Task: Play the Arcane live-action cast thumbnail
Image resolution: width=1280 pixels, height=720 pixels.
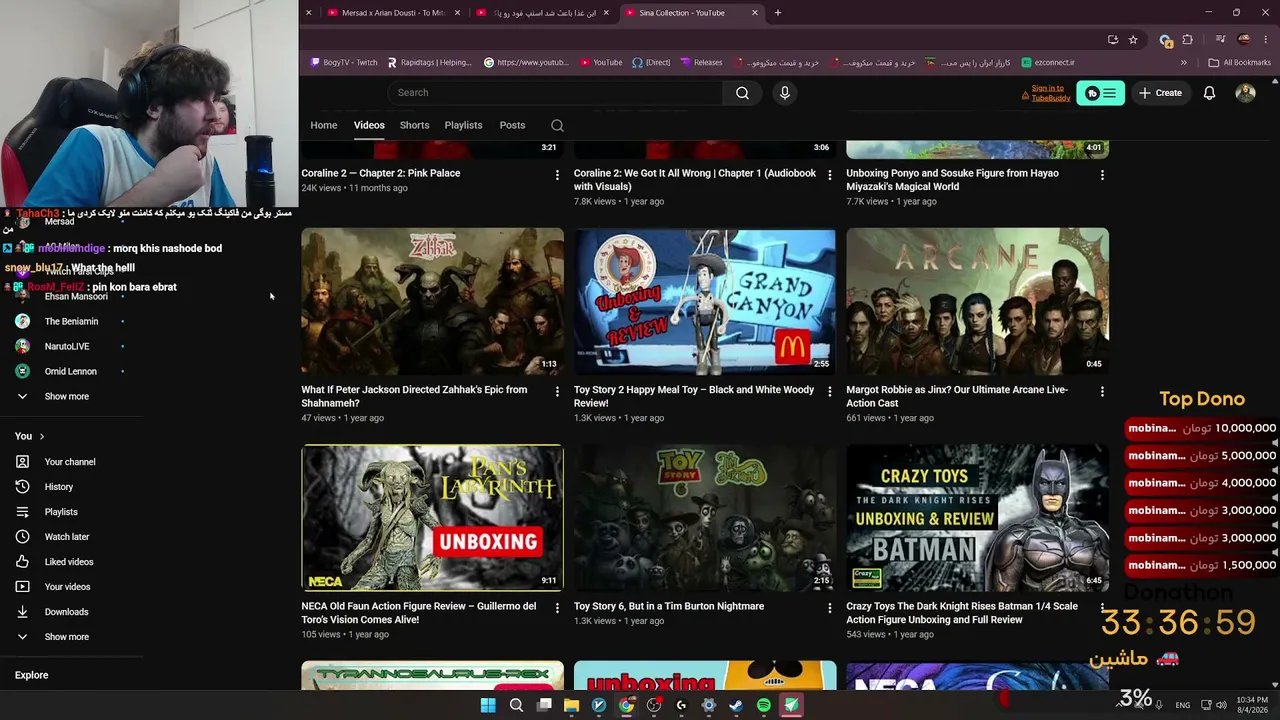Action: (977, 301)
